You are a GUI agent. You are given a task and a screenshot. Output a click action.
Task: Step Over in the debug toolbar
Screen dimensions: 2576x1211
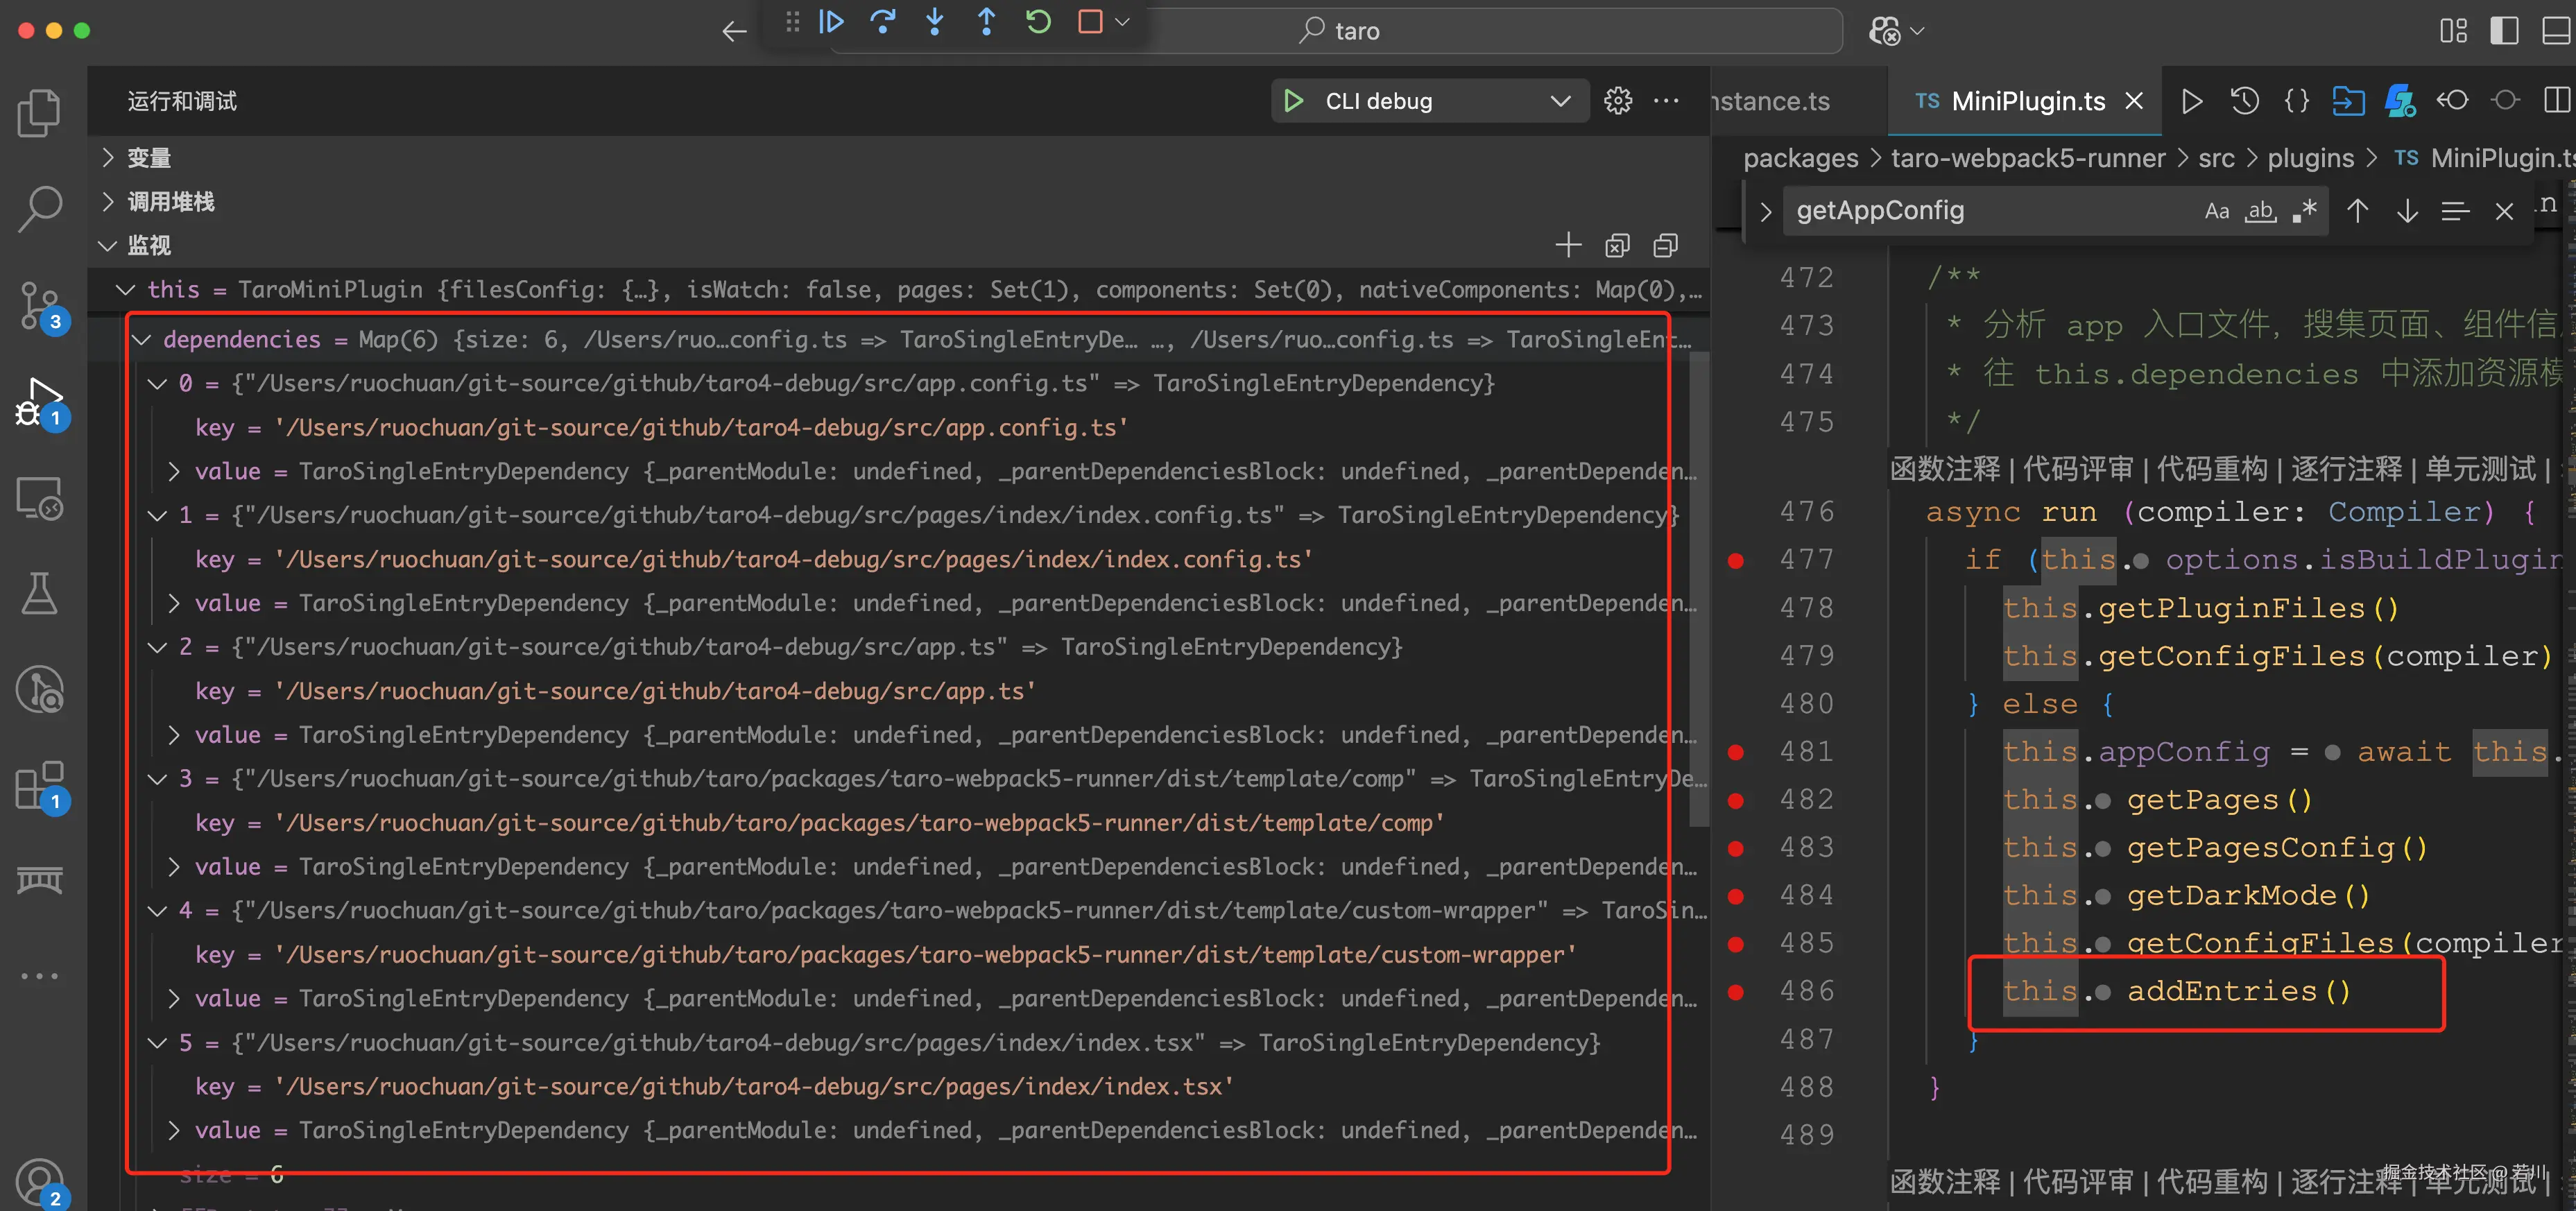tap(884, 22)
